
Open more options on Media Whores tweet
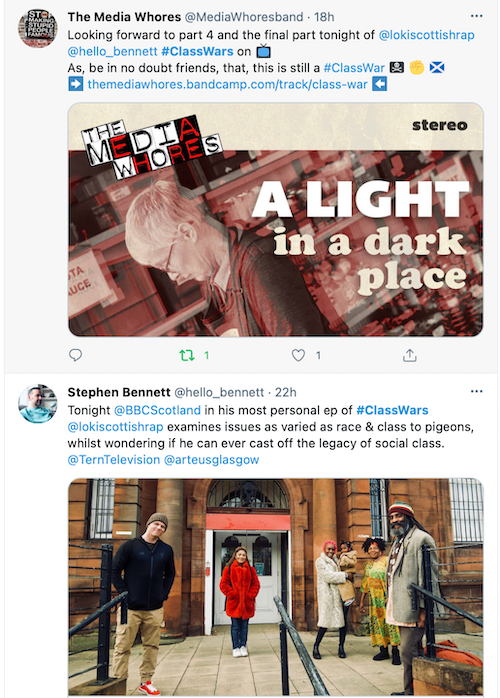[476, 16]
